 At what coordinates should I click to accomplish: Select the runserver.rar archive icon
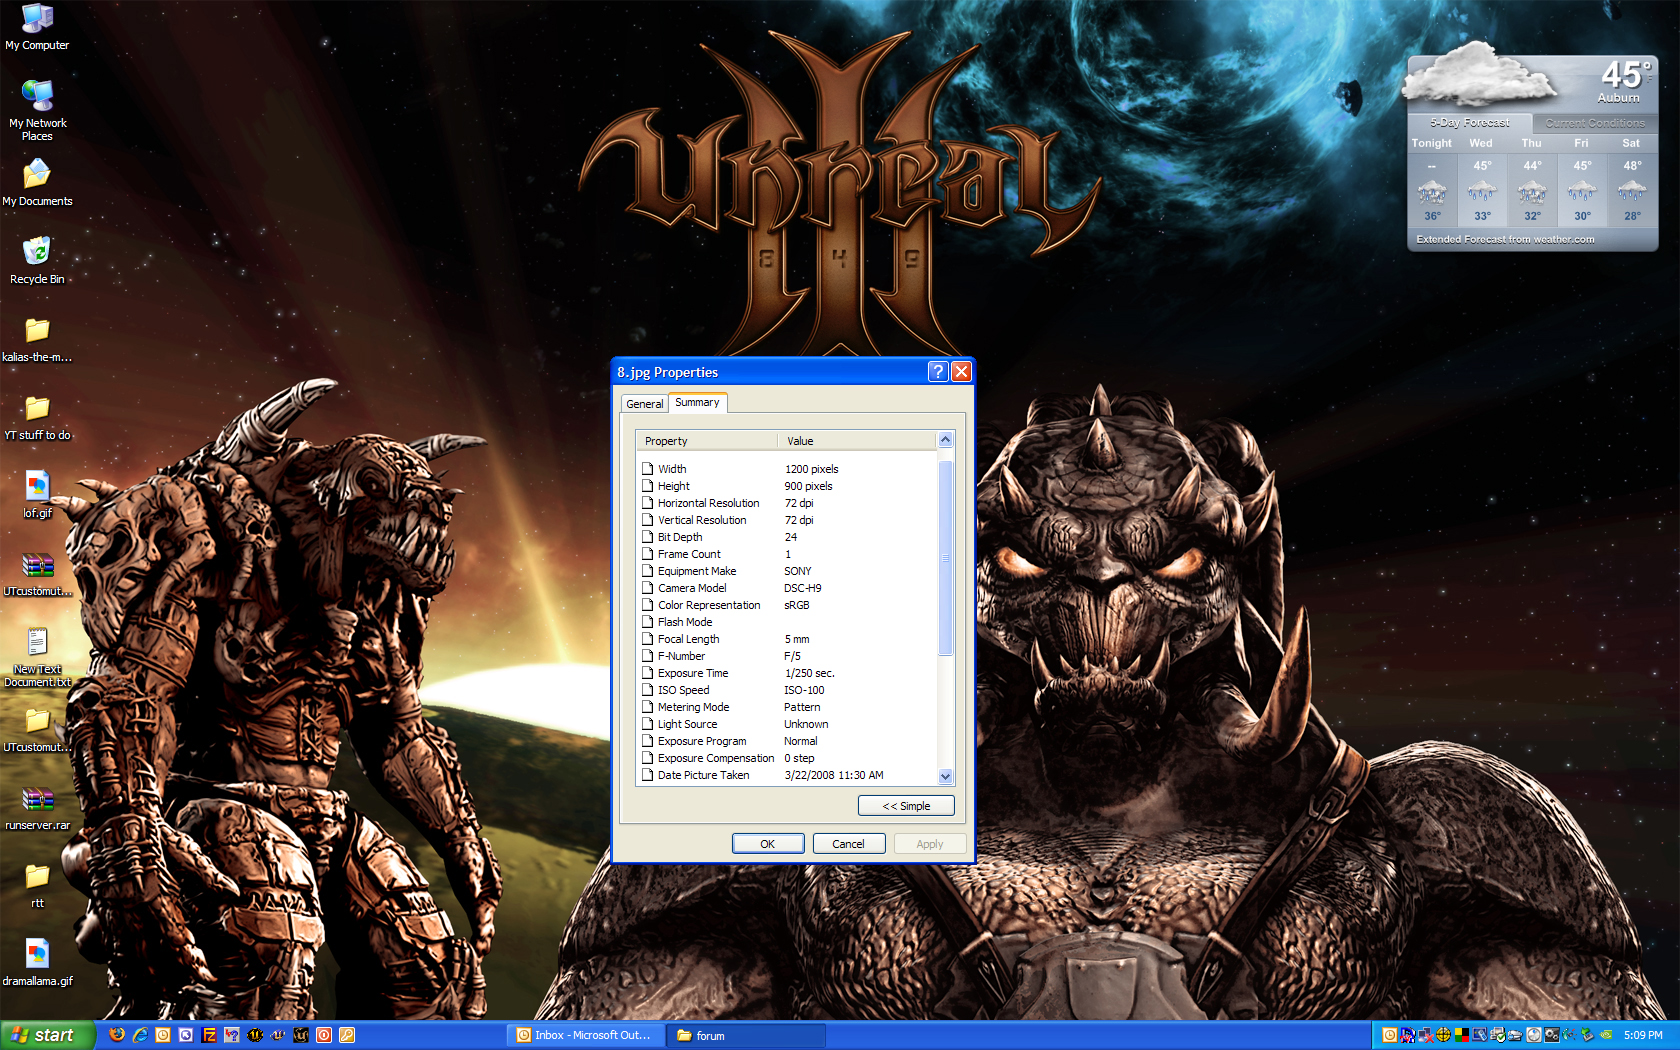[37, 808]
